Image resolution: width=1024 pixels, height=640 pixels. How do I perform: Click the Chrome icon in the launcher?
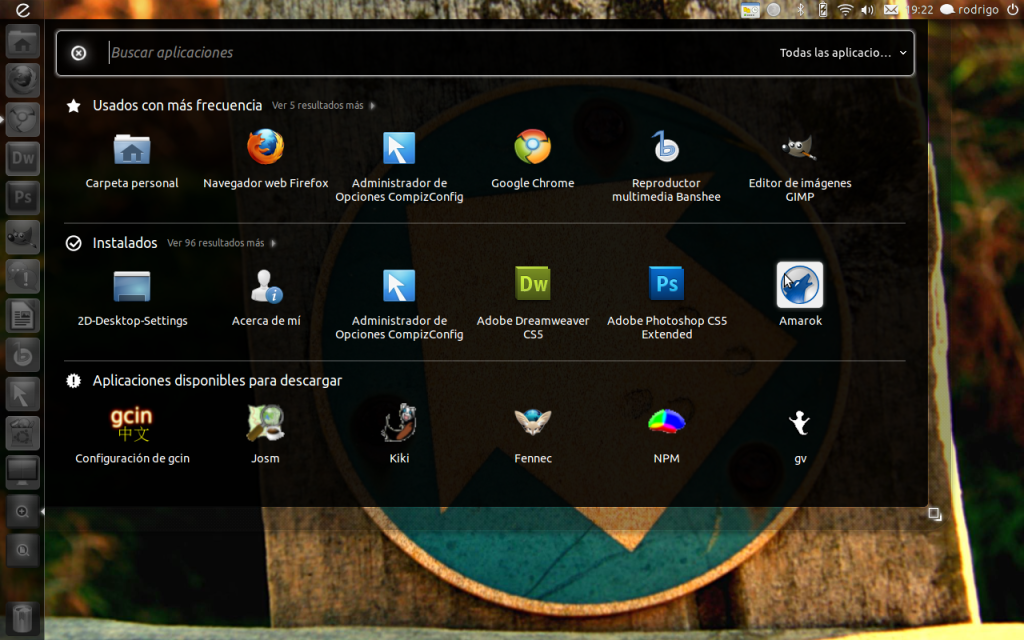[x=23, y=120]
